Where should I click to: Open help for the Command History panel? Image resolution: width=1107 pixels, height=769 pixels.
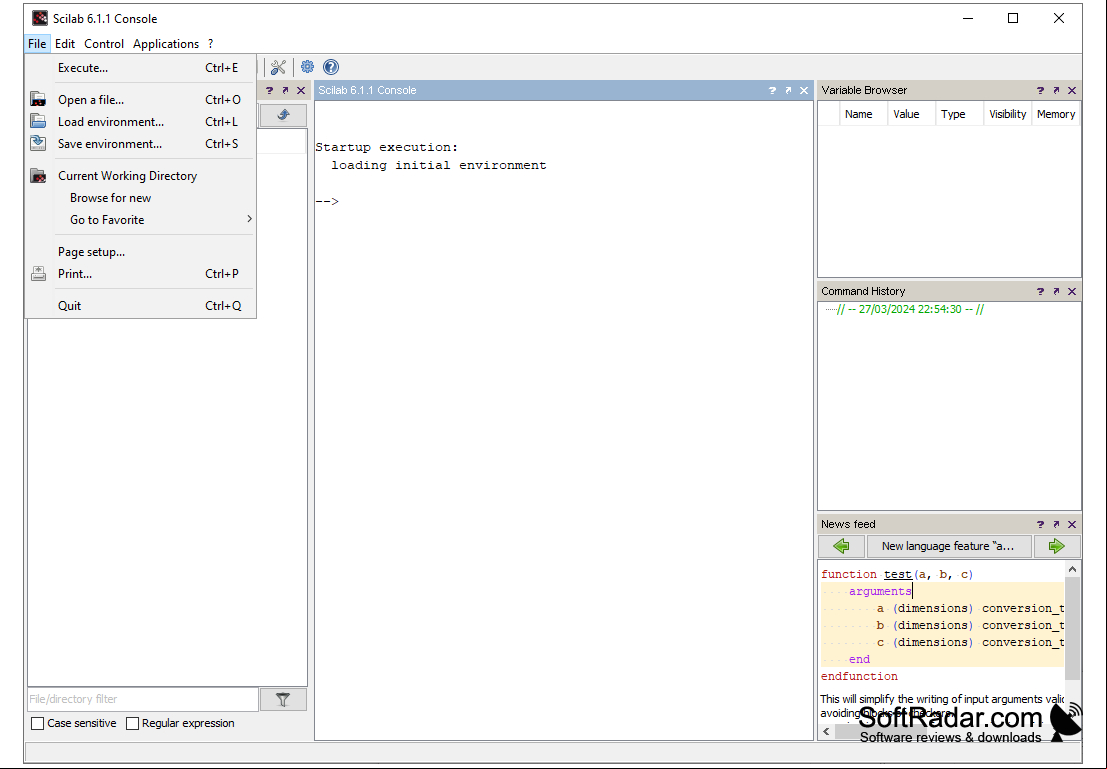coord(1040,291)
